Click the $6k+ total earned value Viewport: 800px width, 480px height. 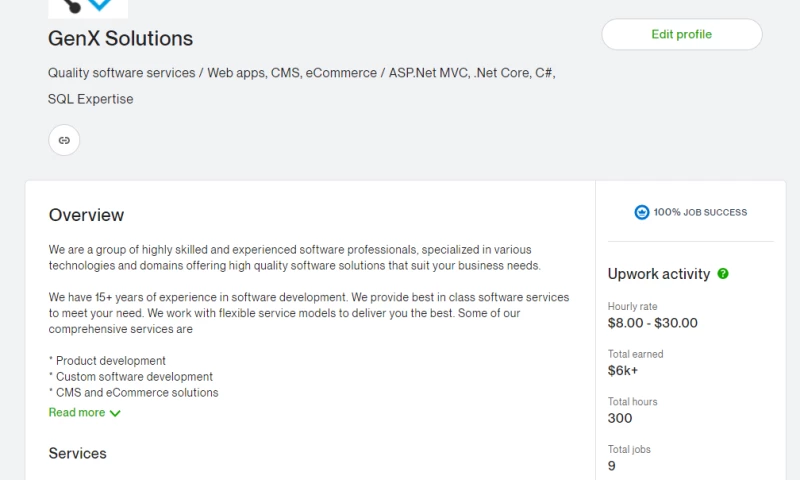[624, 371]
